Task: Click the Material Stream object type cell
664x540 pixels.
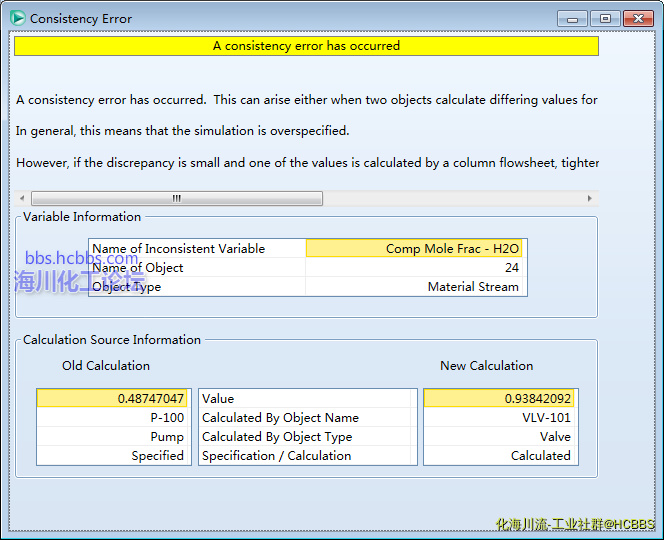Action: pyautogui.click(x=415, y=287)
